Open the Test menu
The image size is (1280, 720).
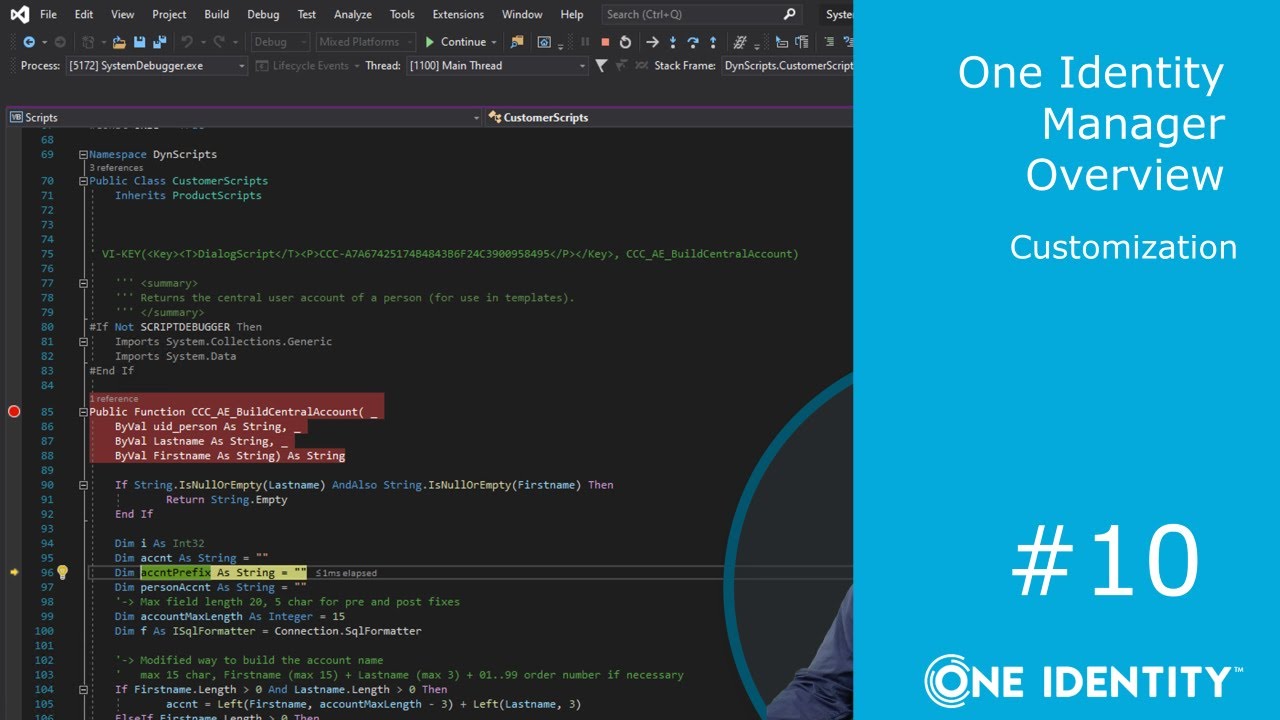(307, 14)
